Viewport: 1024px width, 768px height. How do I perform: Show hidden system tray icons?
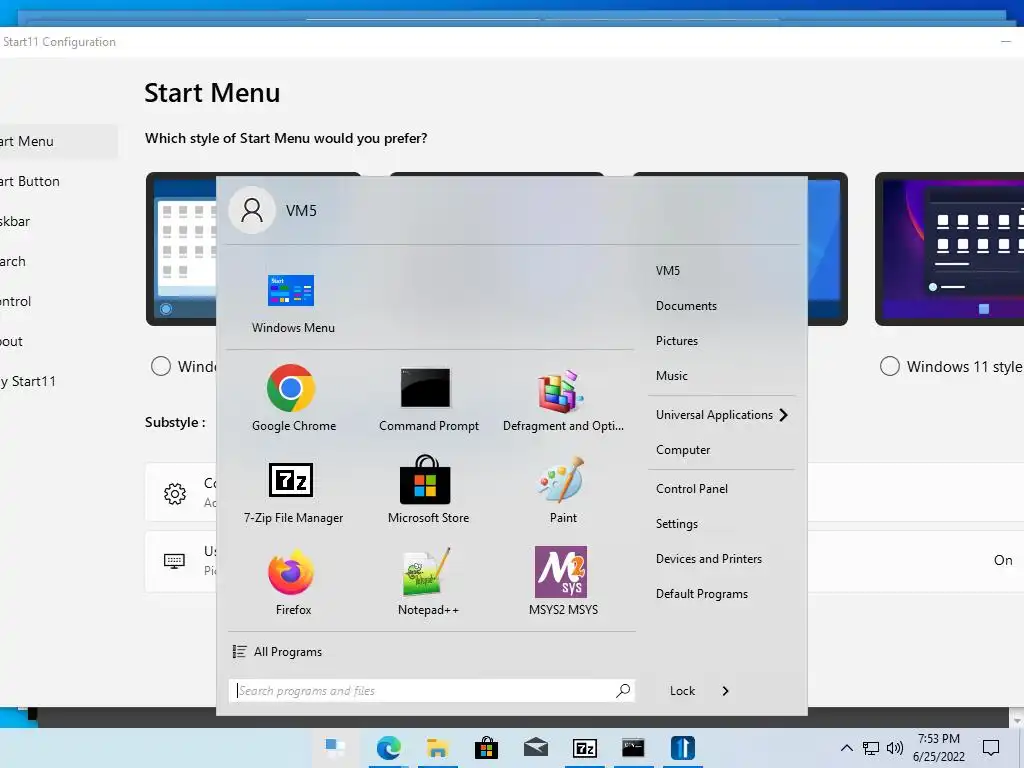pyautogui.click(x=846, y=748)
